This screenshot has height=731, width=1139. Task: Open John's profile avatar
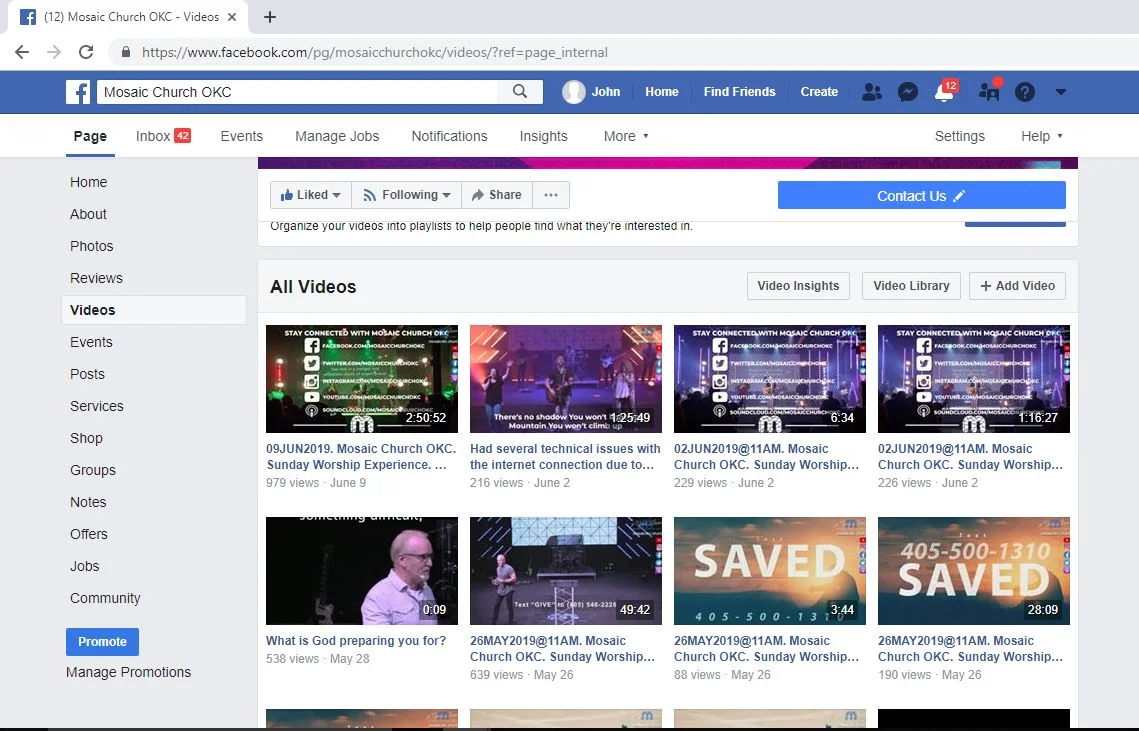click(573, 92)
